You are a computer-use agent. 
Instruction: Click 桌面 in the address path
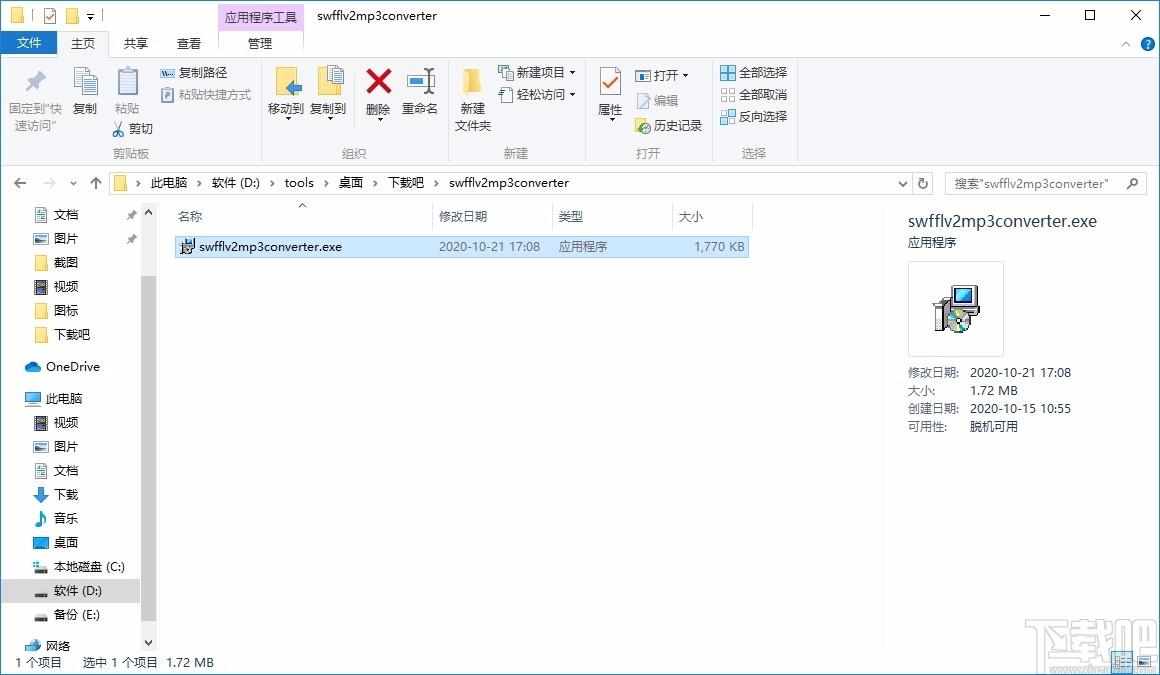pos(351,183)
